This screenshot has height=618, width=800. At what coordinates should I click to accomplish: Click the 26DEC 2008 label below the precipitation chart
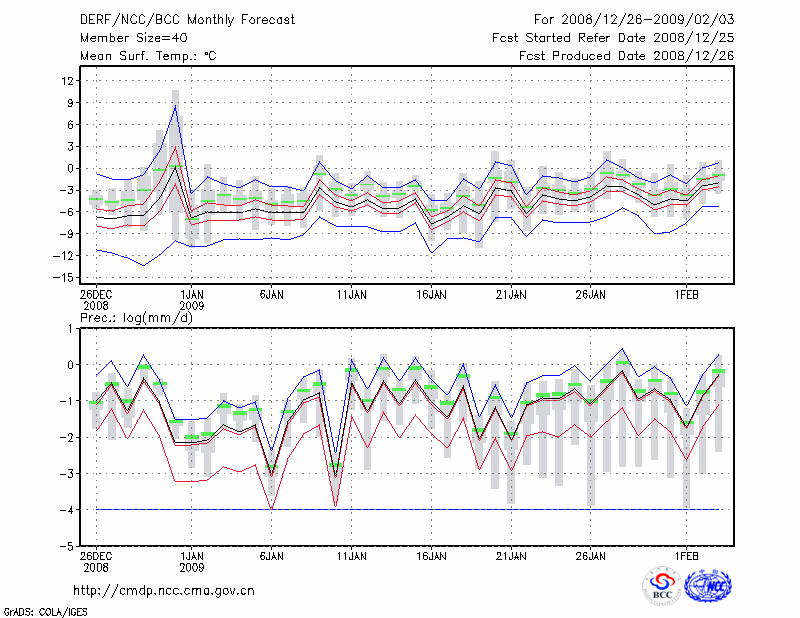(x=96, y=559)
